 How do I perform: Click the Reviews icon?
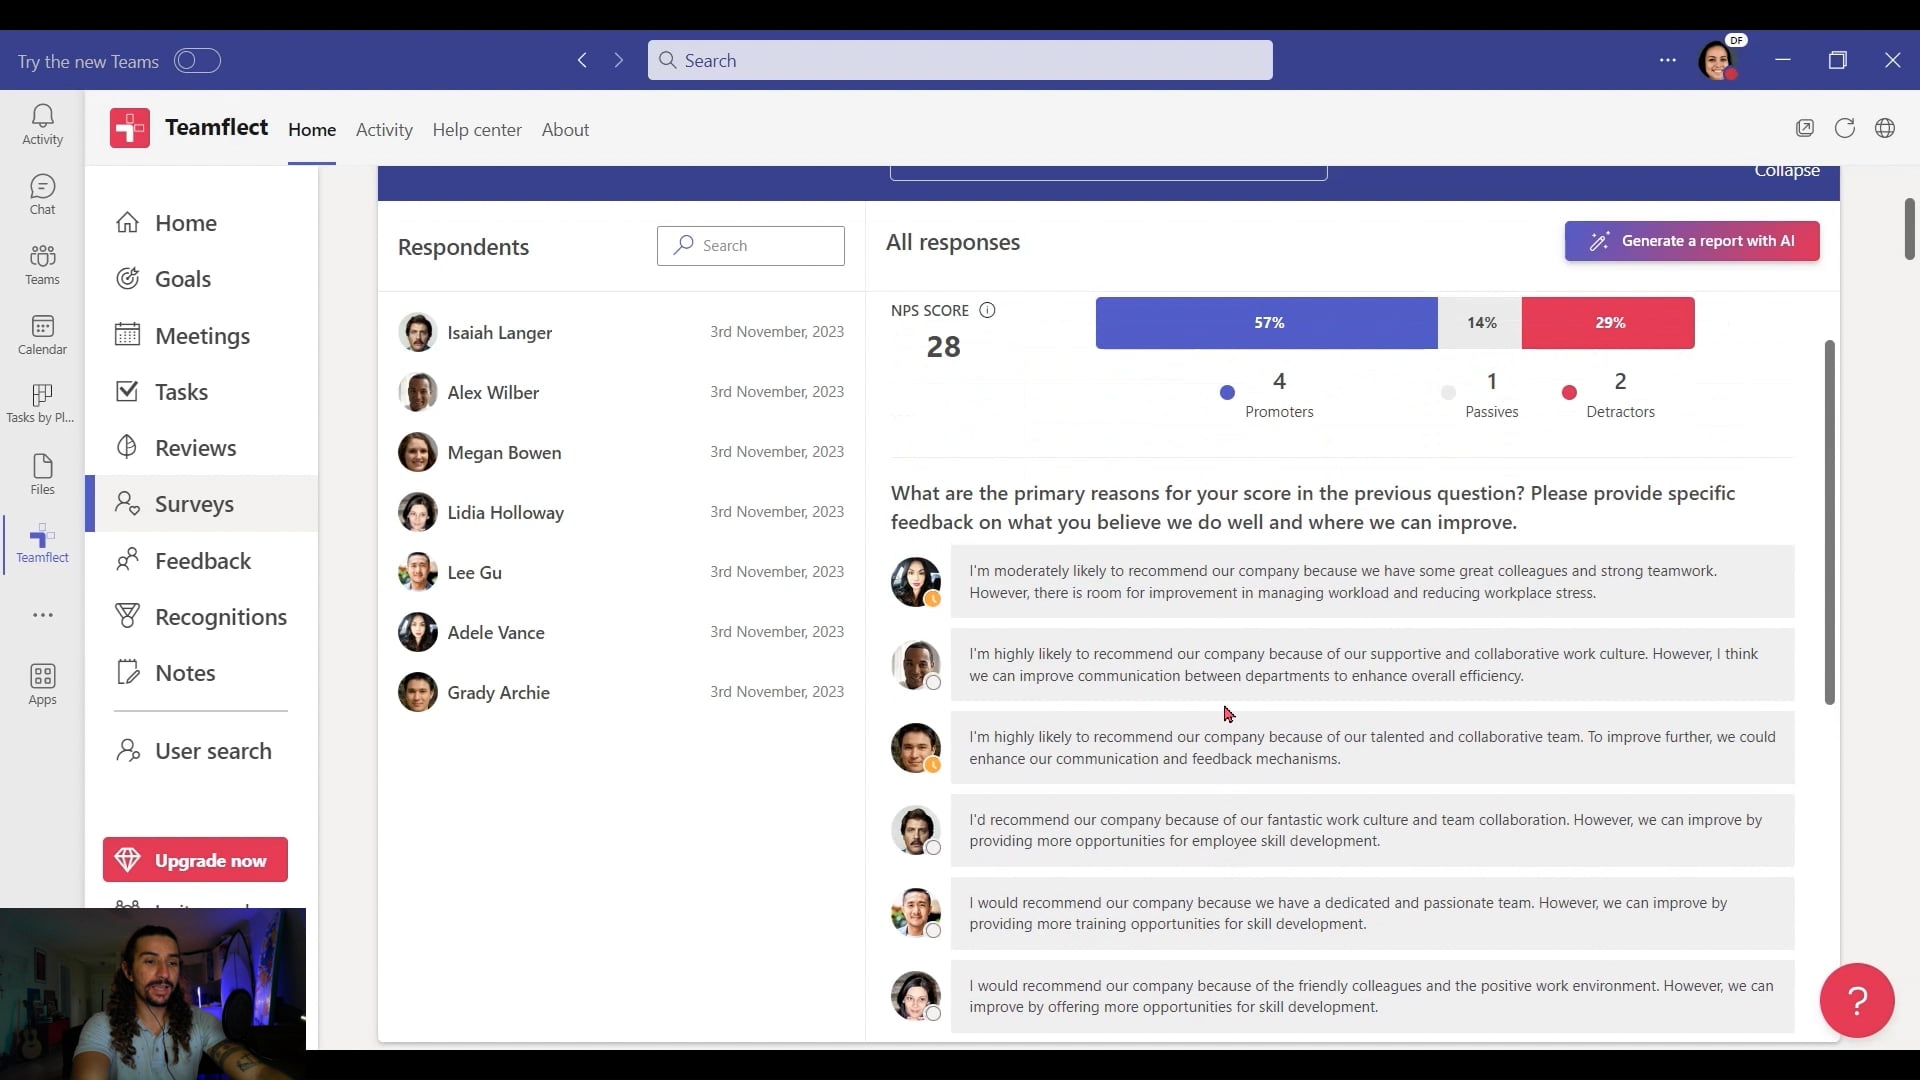[x=128, y=447]
